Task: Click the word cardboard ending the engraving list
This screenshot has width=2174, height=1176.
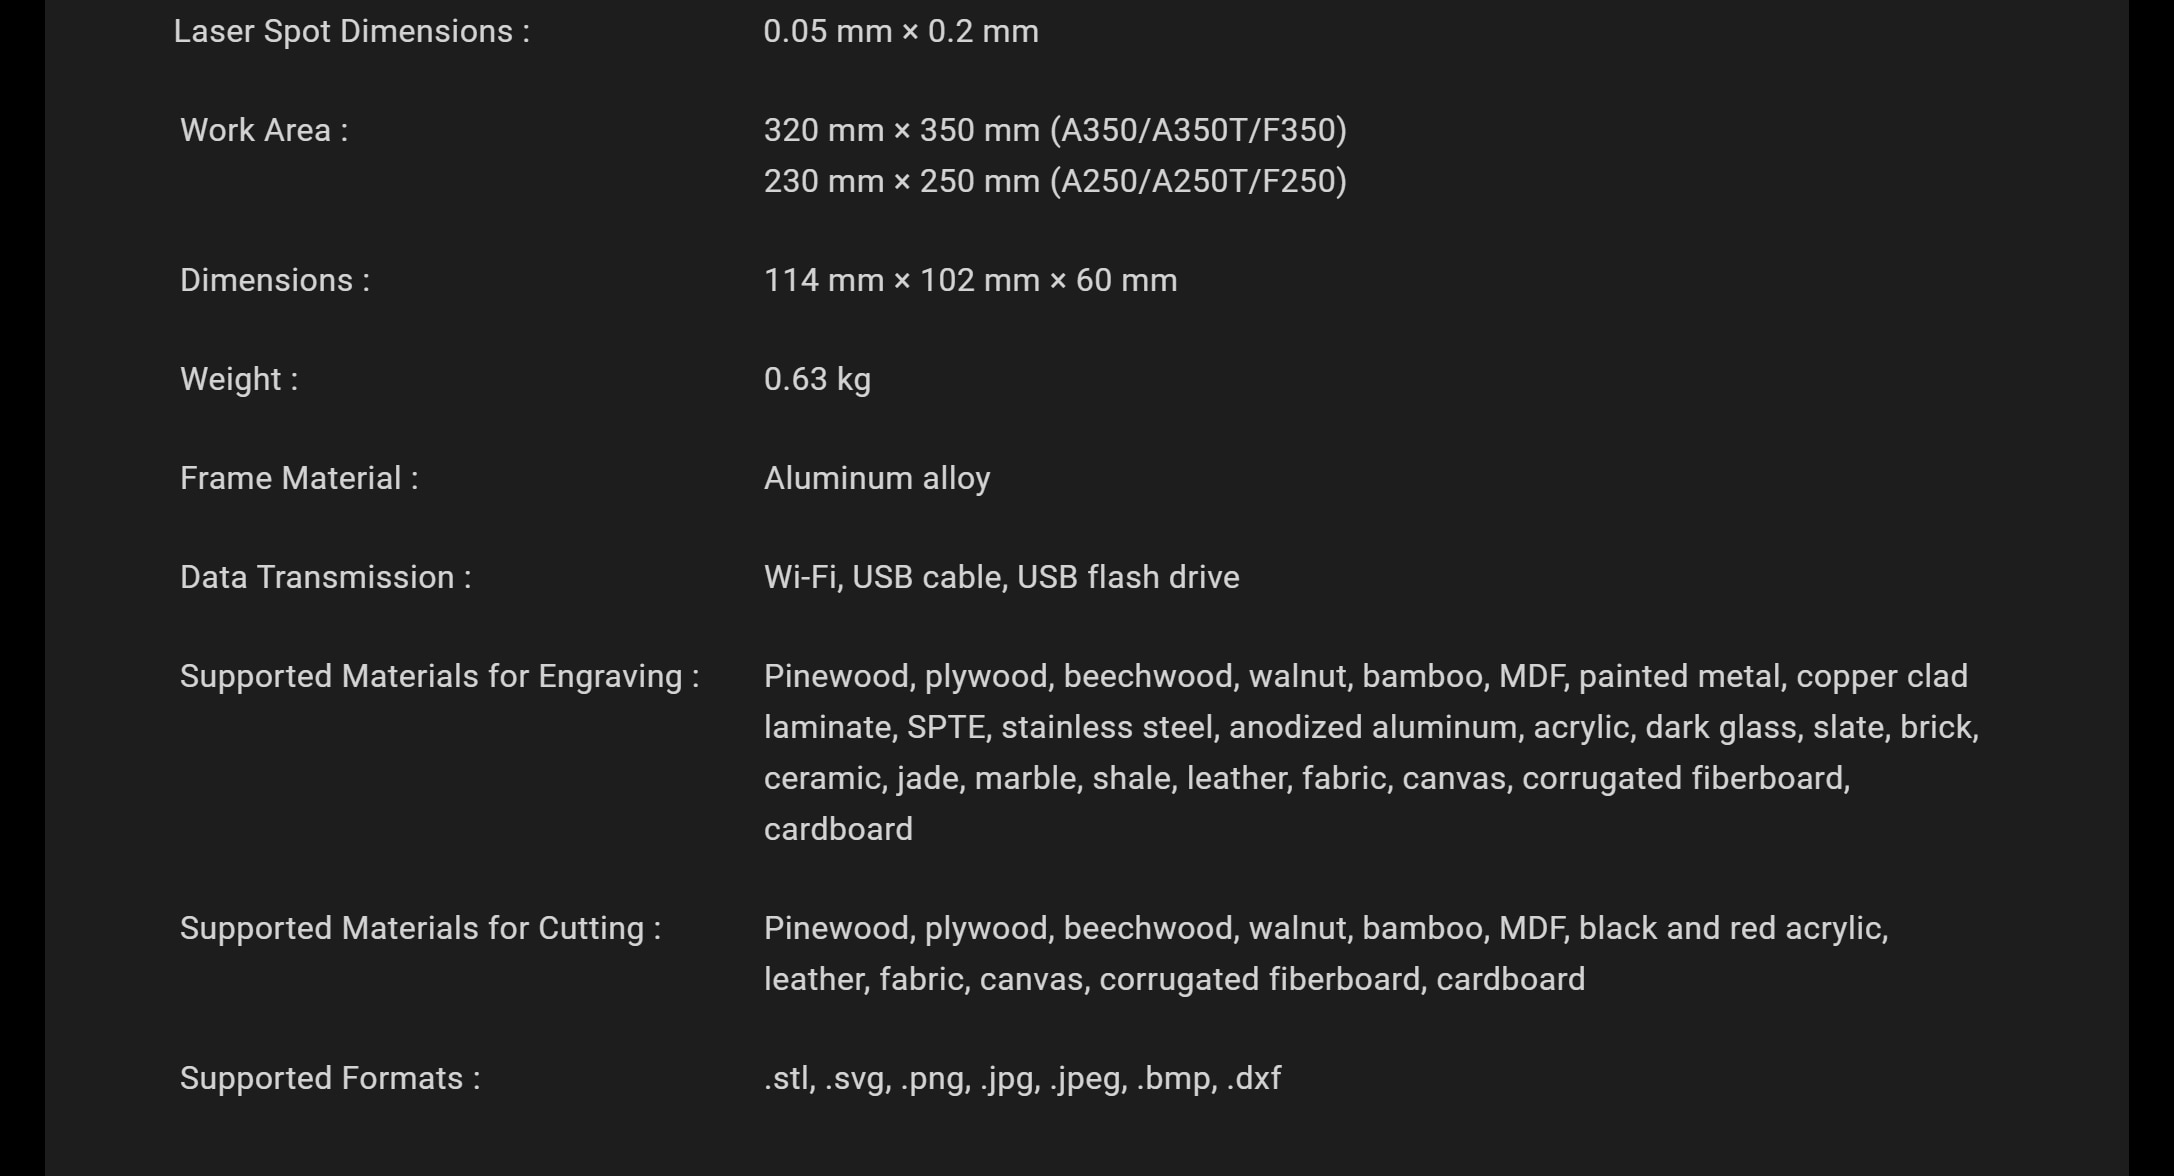Action: (x=838, y=829)
